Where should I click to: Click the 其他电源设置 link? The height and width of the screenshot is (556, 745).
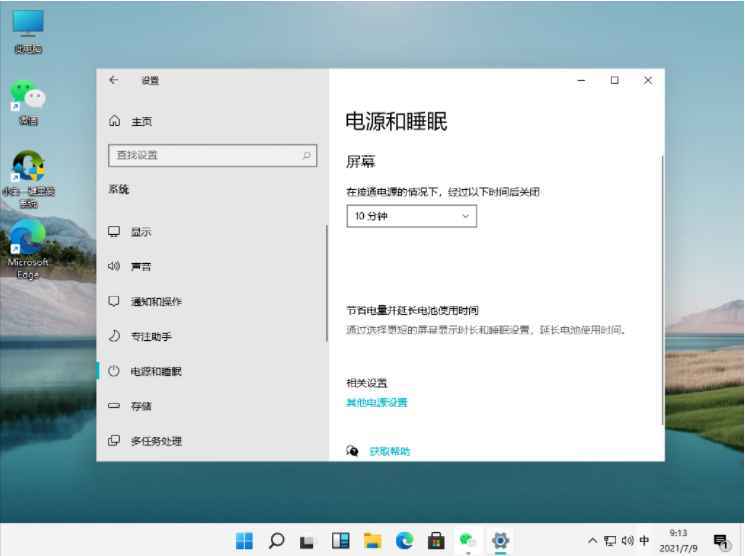[x=377, y=403]
